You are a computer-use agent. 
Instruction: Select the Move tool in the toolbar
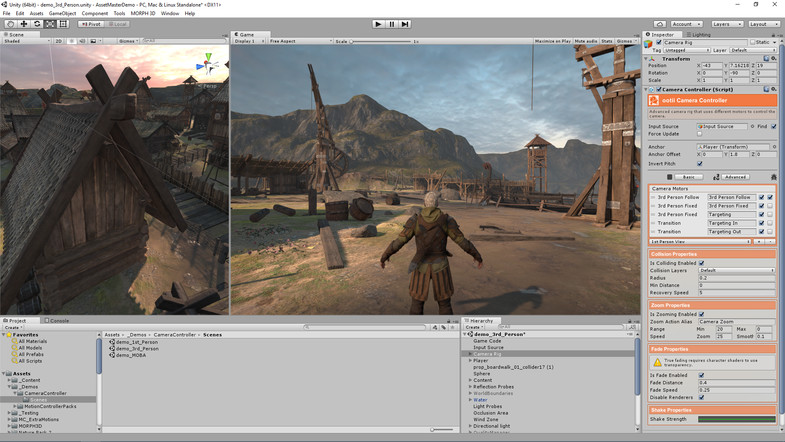click(24, 24)
